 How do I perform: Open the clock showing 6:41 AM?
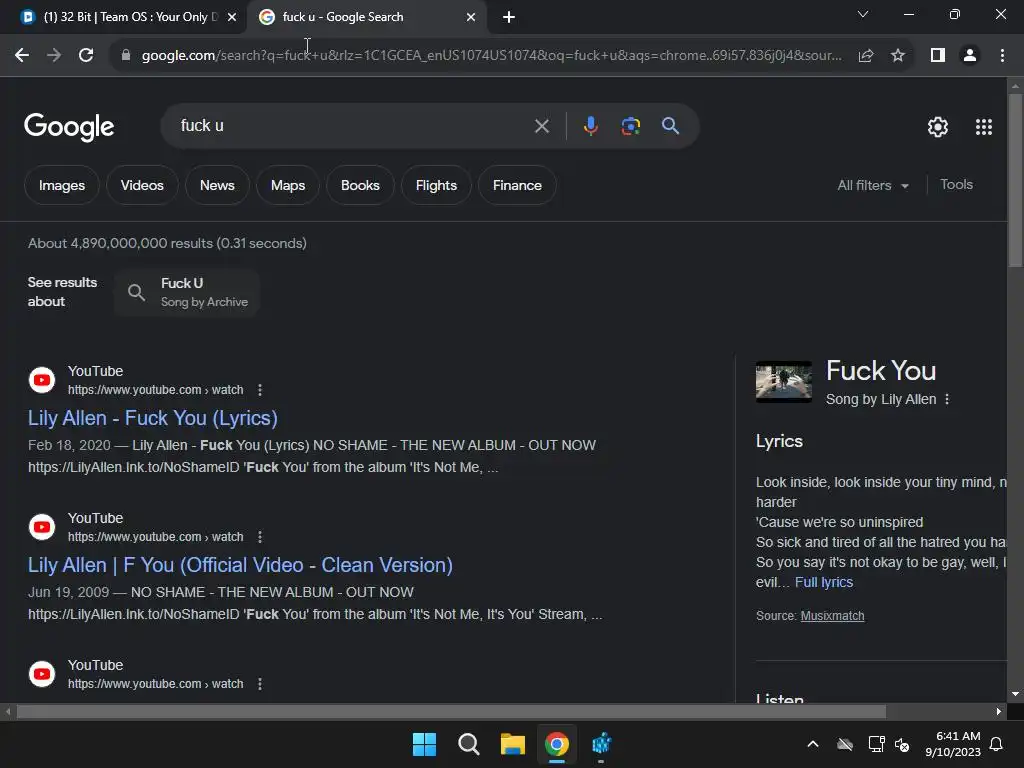click(953, 744)
